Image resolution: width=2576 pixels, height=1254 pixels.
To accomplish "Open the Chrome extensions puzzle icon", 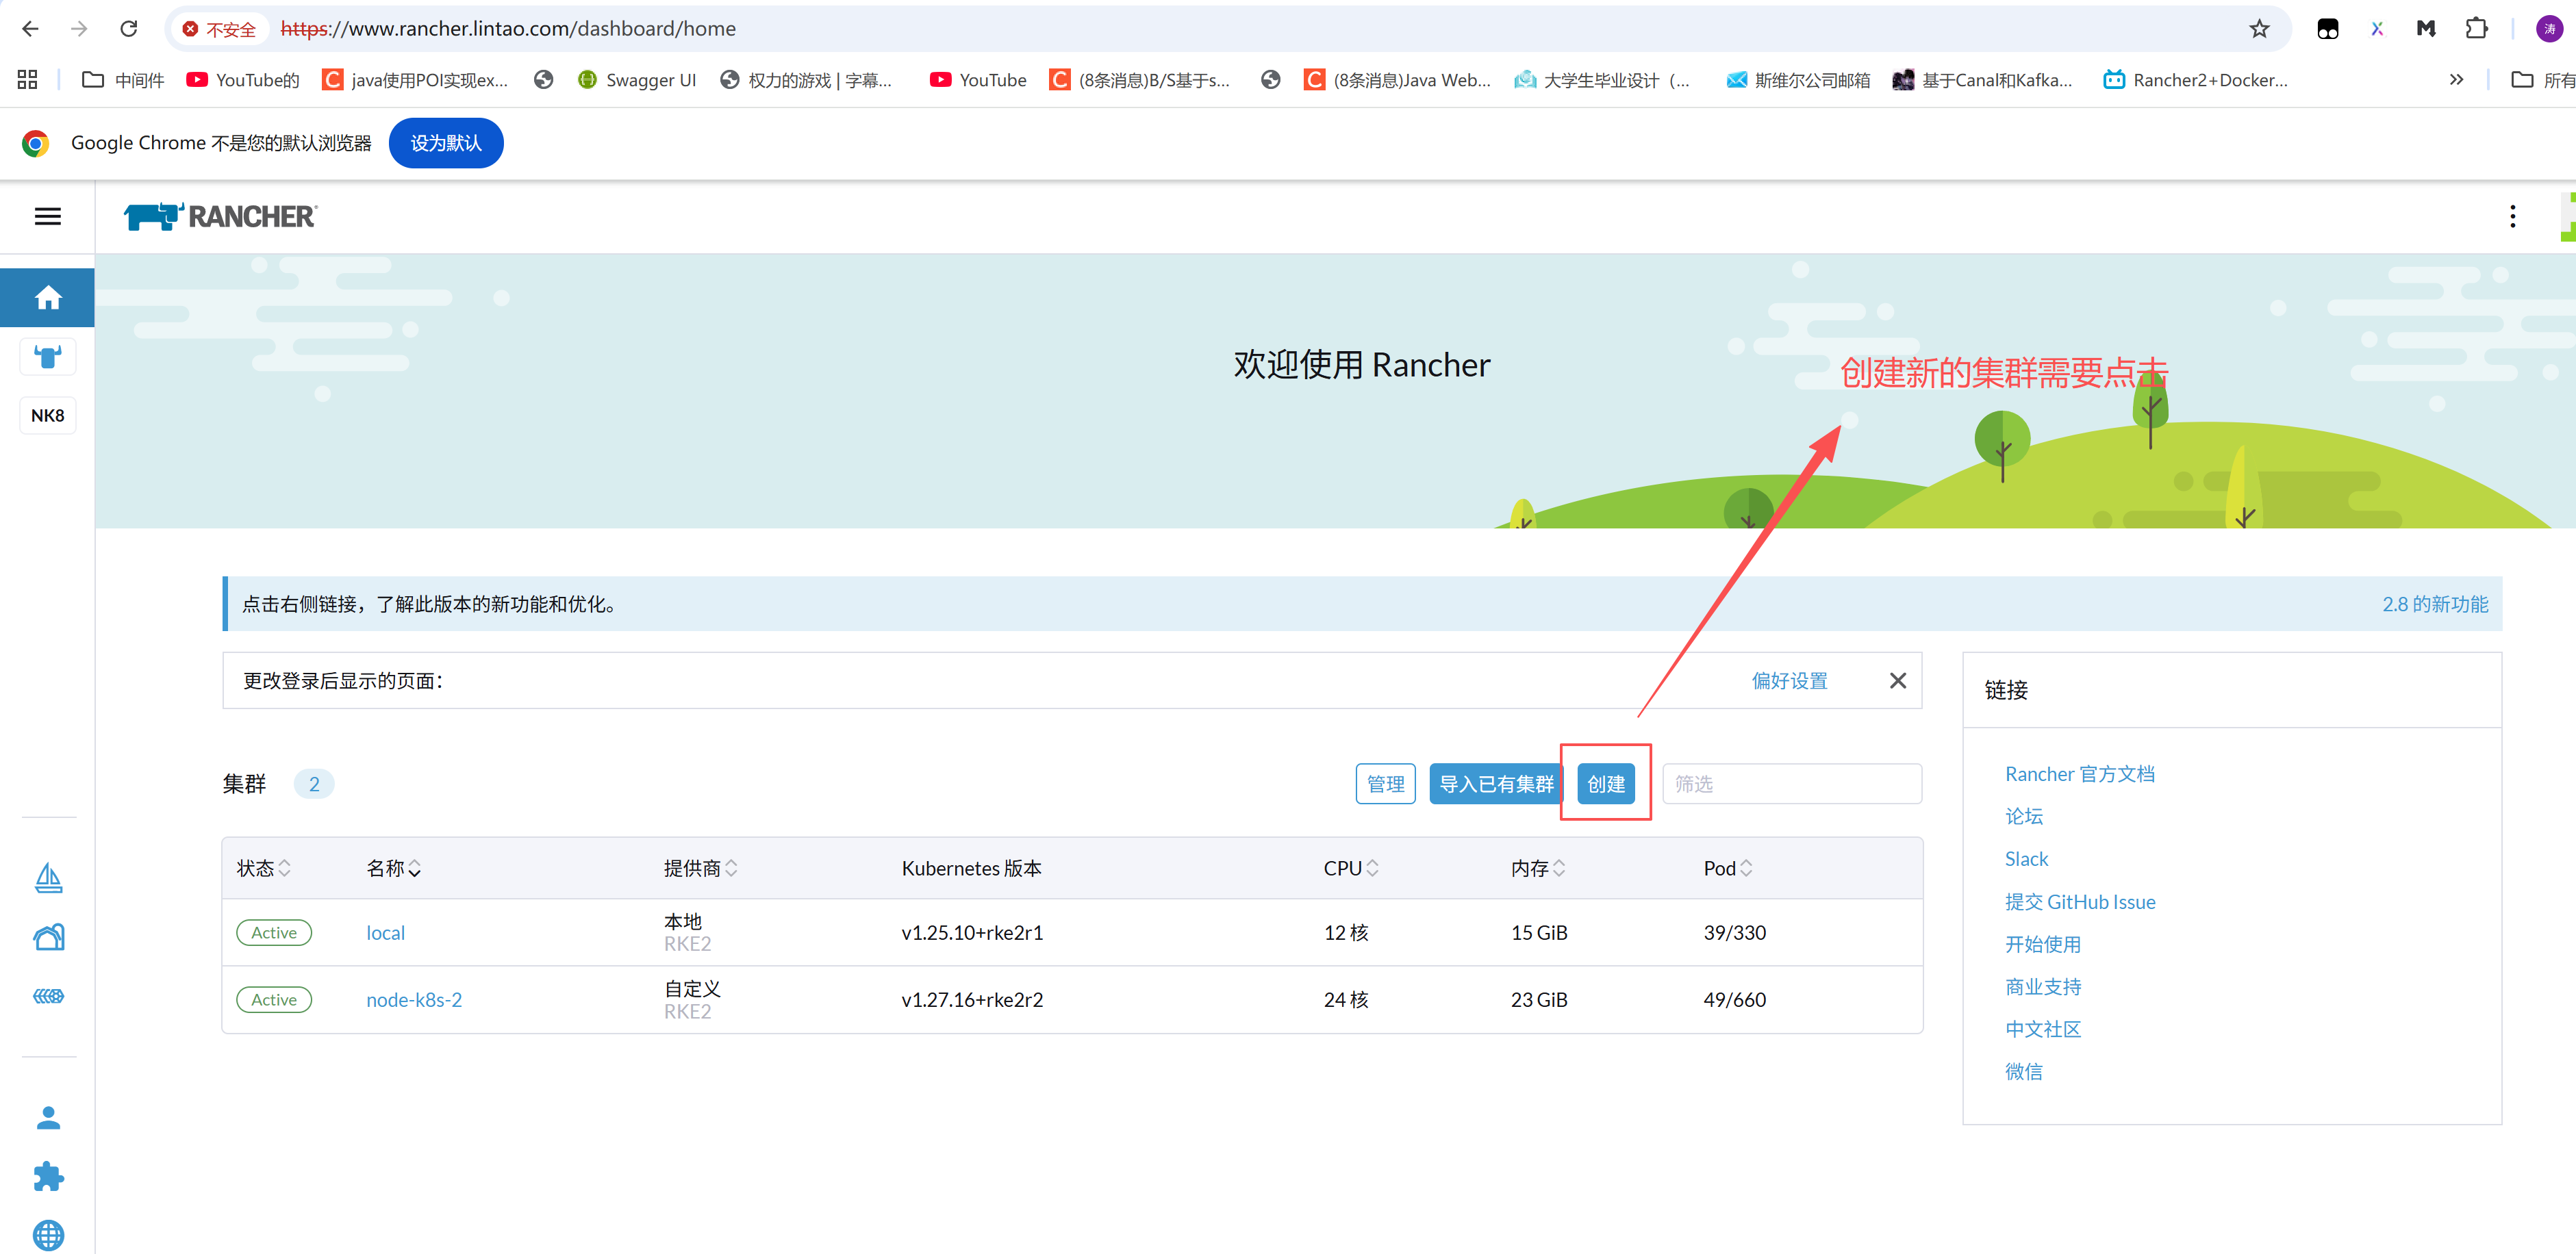I will pyautogui.click(x=2476, y=28).
